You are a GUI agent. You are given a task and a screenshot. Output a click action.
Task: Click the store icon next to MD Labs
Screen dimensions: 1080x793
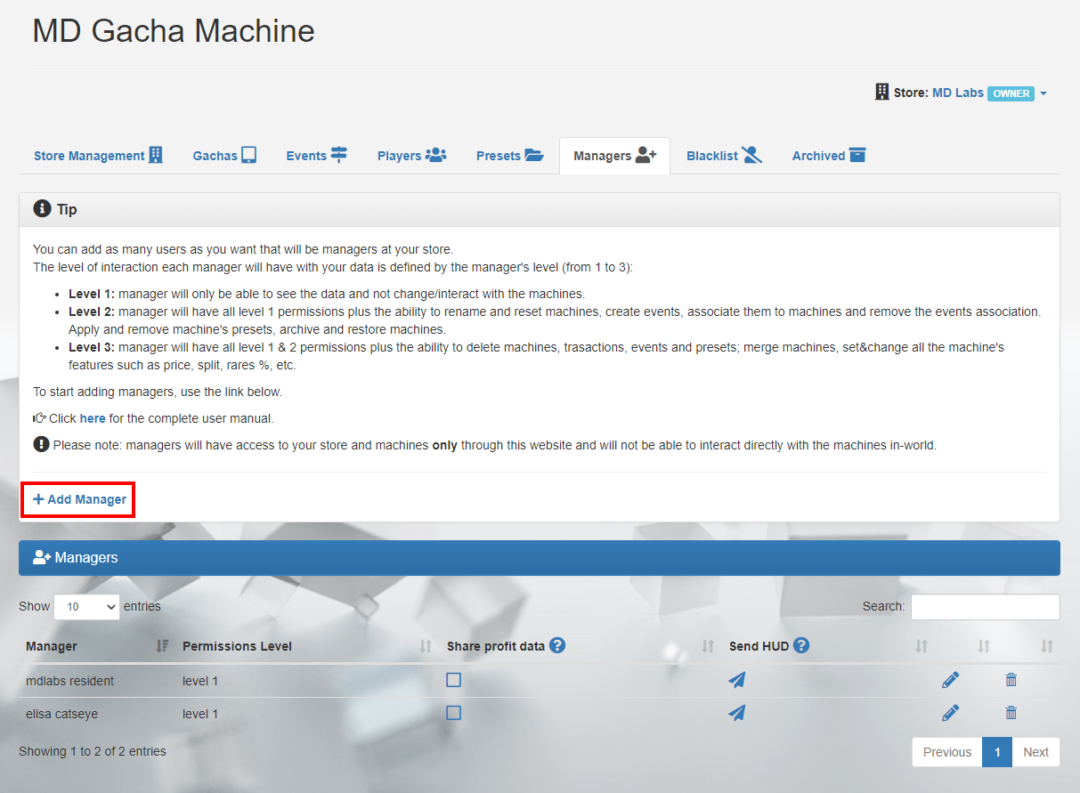(x=881, y=92)
